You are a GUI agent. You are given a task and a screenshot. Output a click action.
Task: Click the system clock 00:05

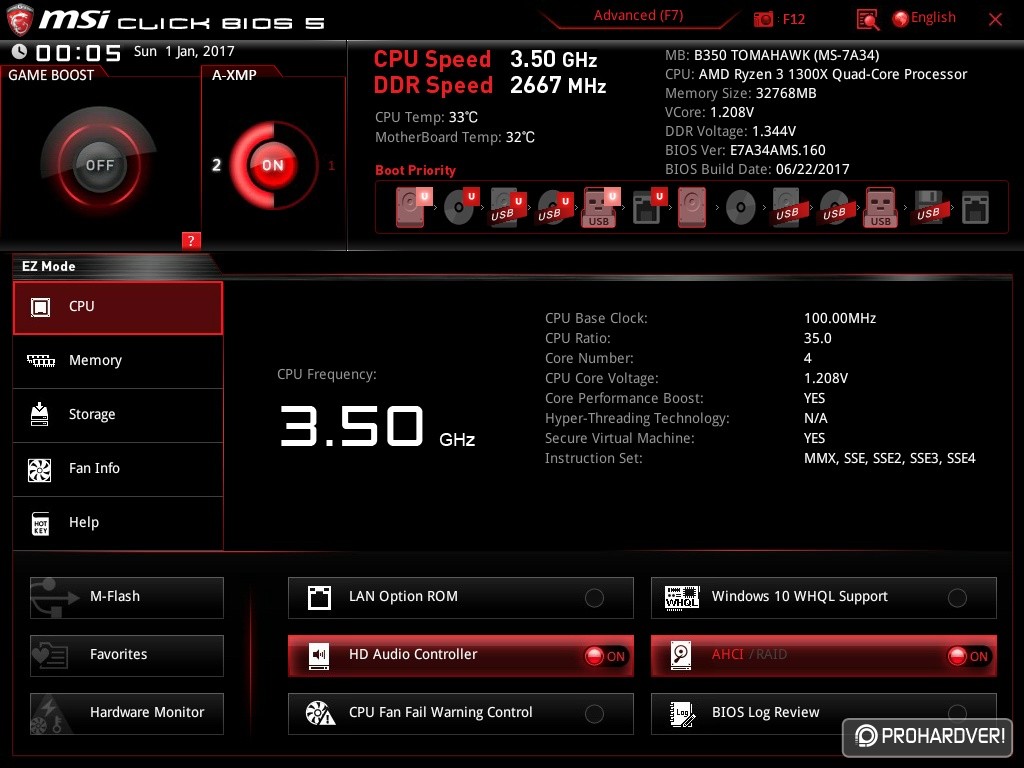78,53
